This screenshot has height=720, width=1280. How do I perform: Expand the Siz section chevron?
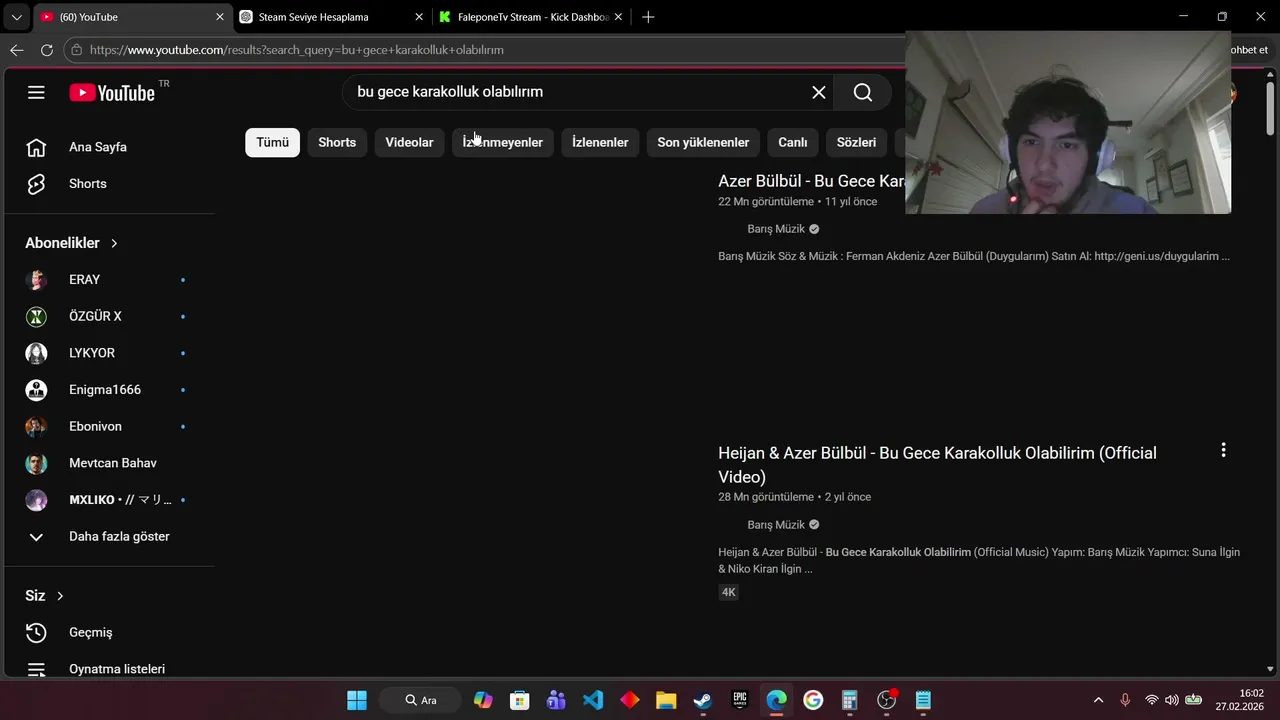[60, 596]
